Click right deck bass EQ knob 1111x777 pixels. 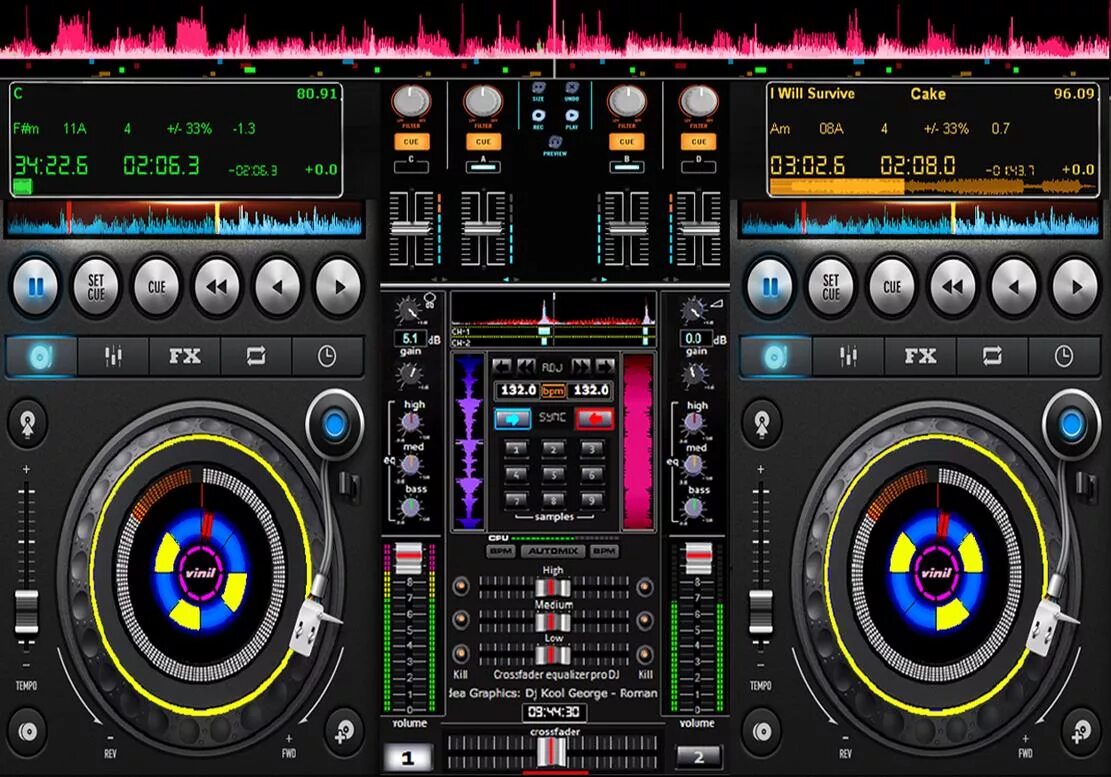694,508
